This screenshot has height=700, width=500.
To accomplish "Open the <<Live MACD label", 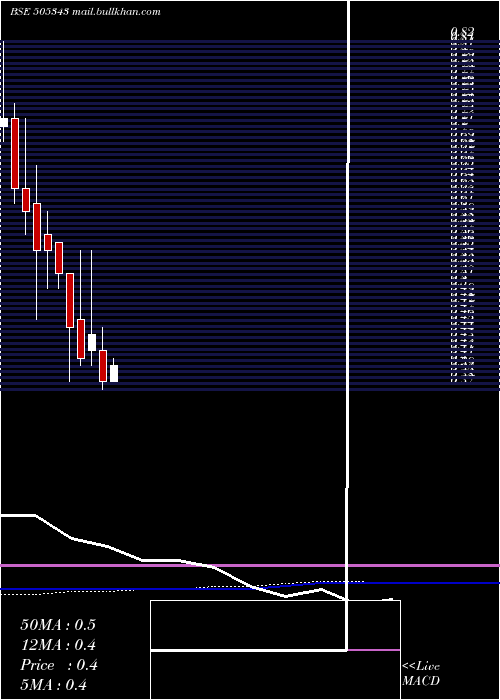I will click(x=421, y=674).
